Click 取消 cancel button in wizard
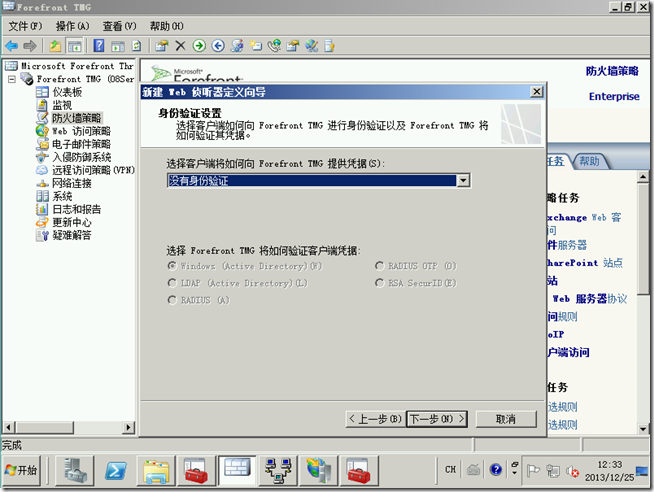This screenshot has width=654, height=492. (x=506, y=419)
